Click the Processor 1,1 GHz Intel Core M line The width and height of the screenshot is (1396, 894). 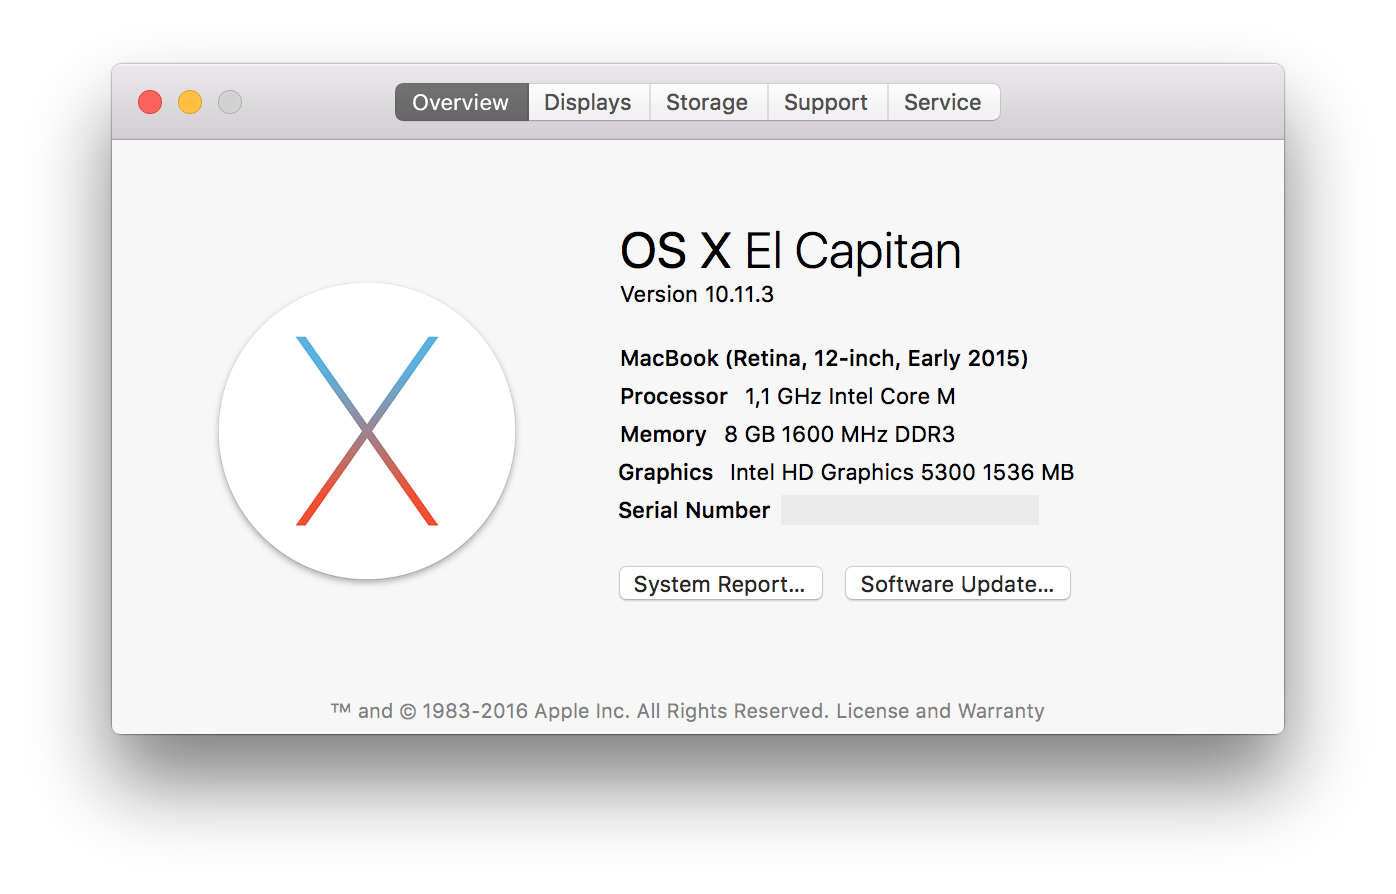point(788,396)
